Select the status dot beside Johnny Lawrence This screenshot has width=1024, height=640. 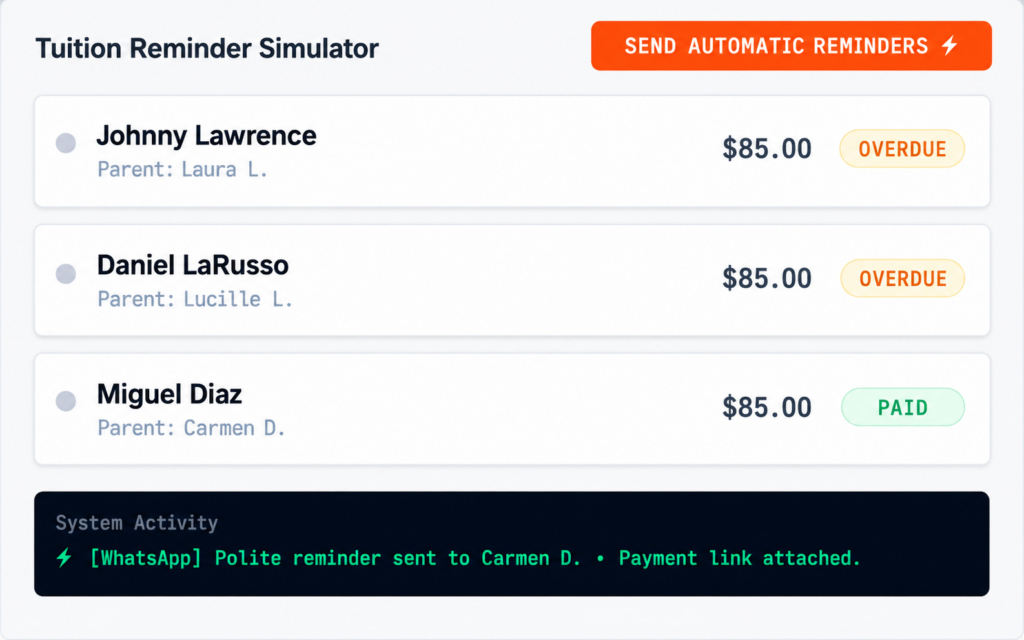click(x=66, y=143)
